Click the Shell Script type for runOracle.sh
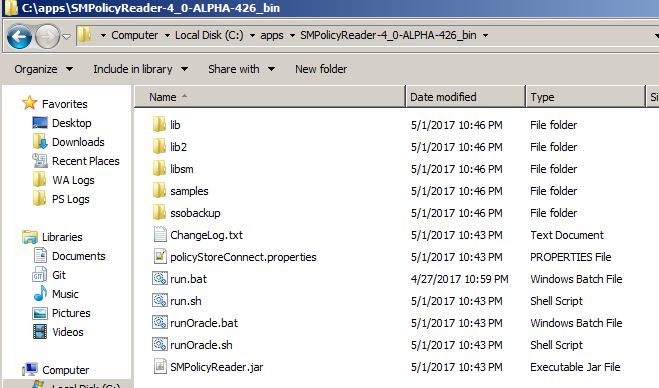 556,345
